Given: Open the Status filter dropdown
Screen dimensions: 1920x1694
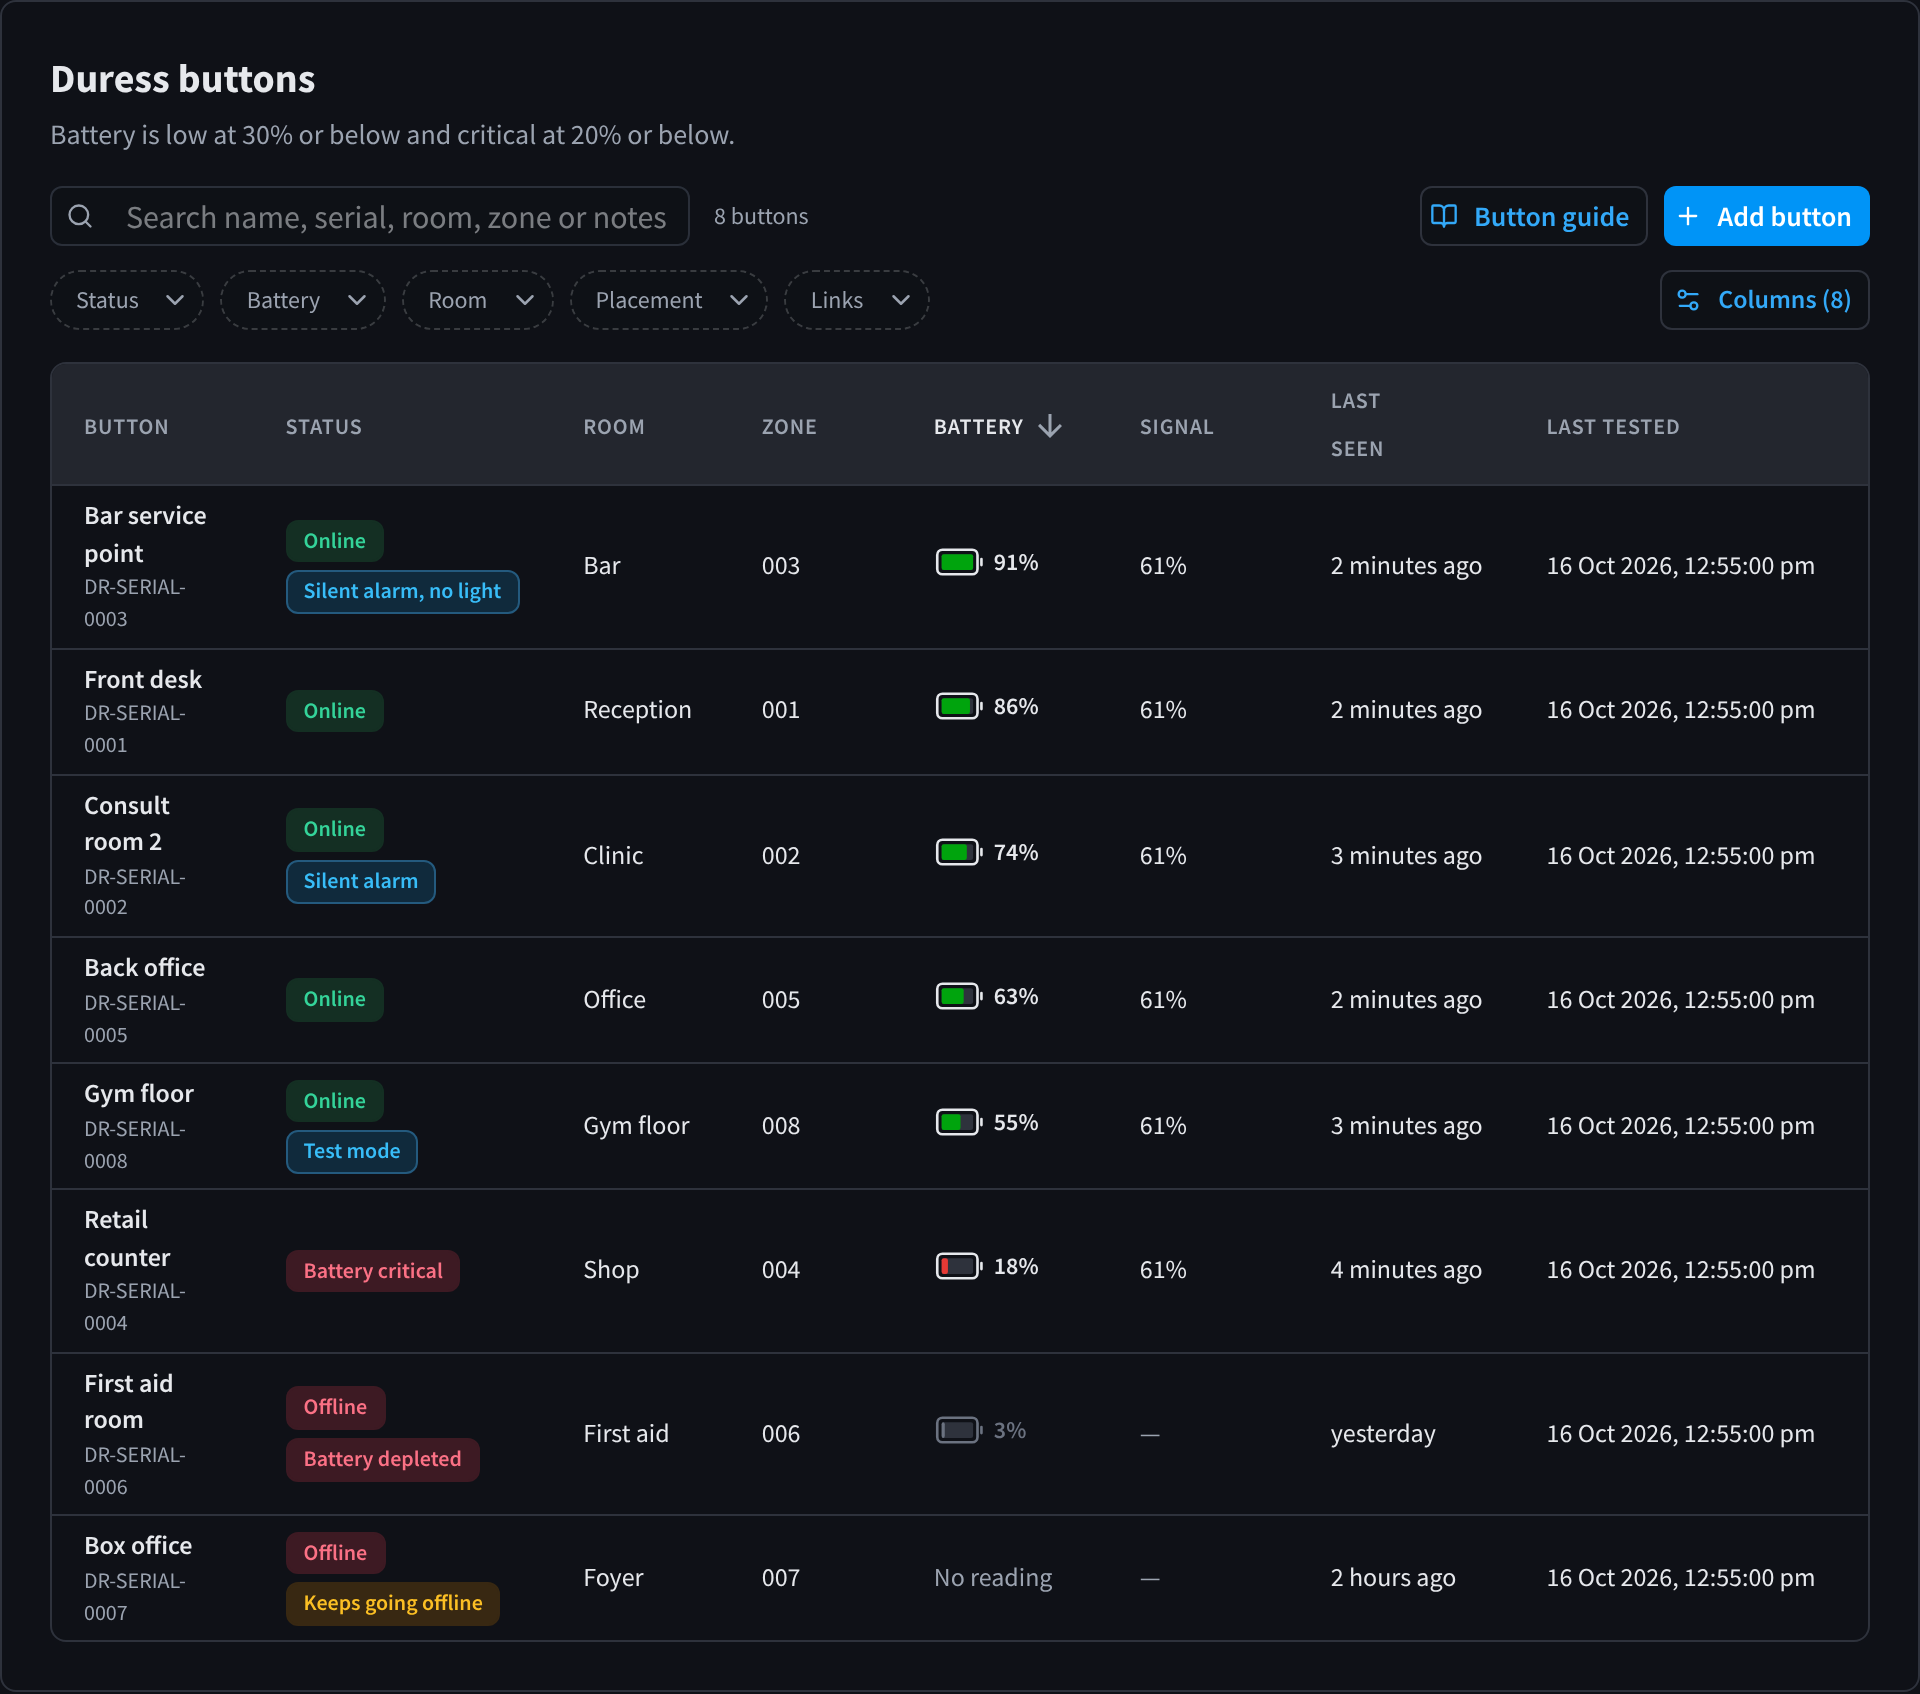Looking at the screenshot, I should click(127, 300).
